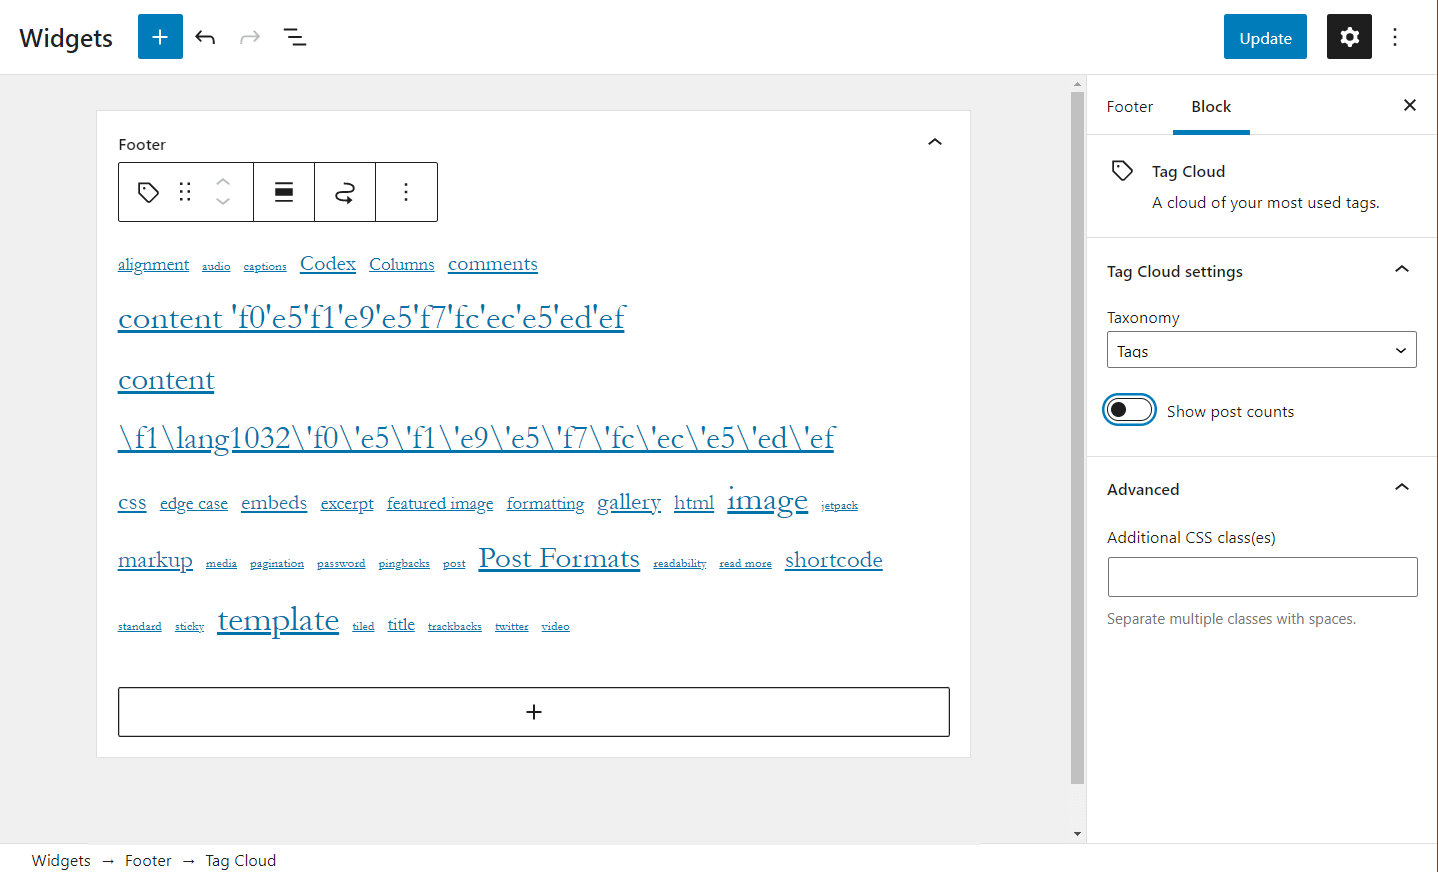The height and width of the screenshot is (872, 1438).
Task: Open the top-right editor options menu
Action: 1395,37
